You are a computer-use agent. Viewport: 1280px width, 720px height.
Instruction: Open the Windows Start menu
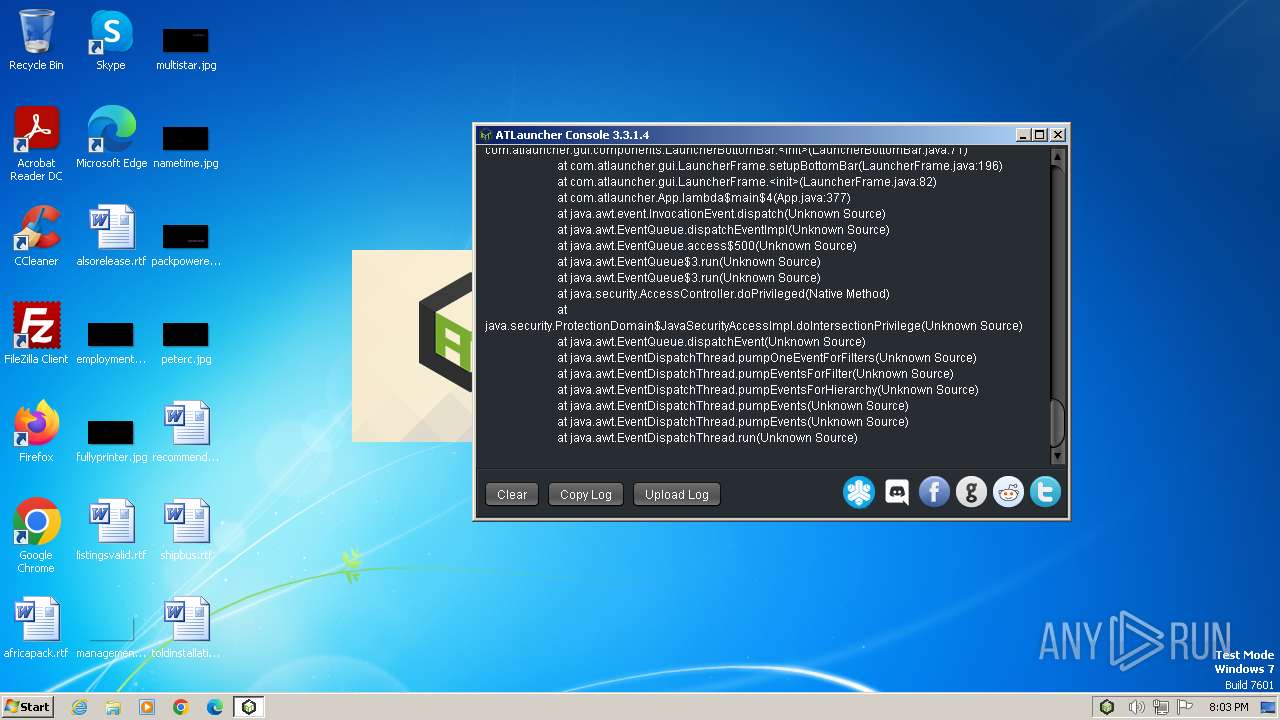point(28,707)
